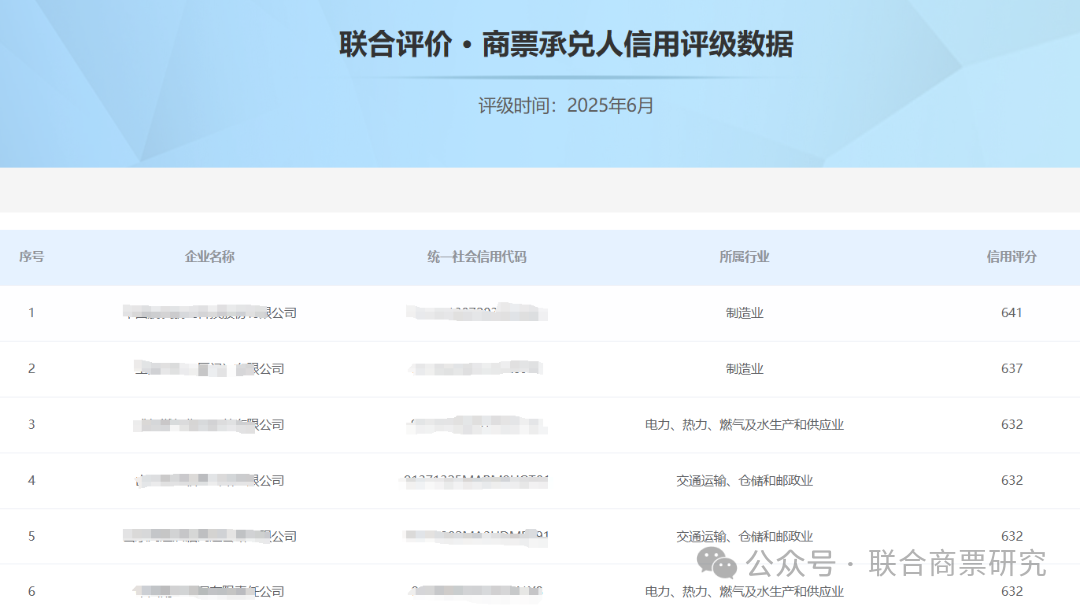Open the blurred company name in row 5
The image size is (1080, 606).
pos(210,536)
